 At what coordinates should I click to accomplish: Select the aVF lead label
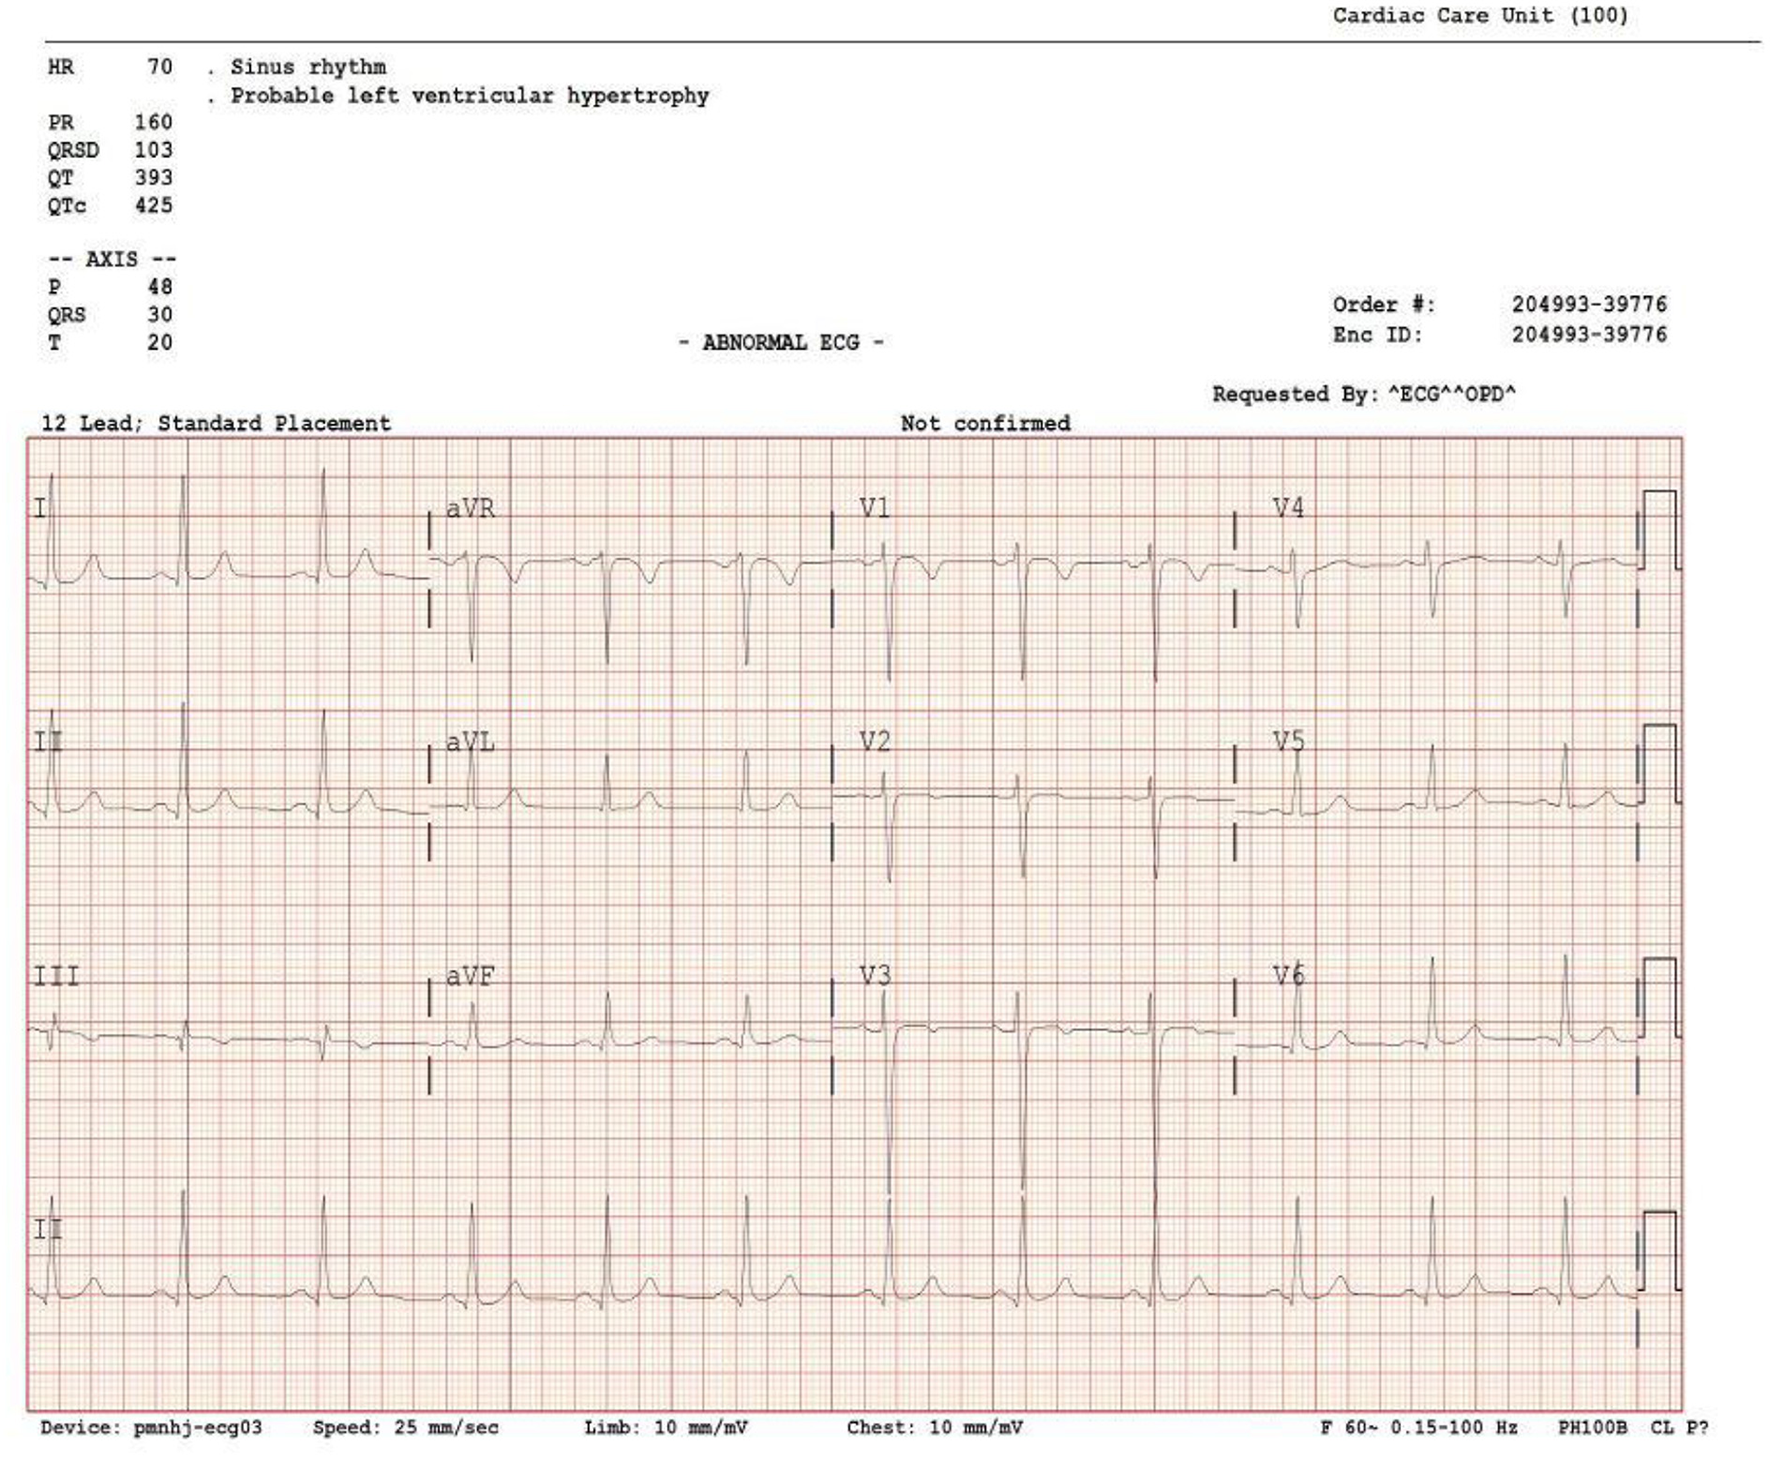point(470,976)
